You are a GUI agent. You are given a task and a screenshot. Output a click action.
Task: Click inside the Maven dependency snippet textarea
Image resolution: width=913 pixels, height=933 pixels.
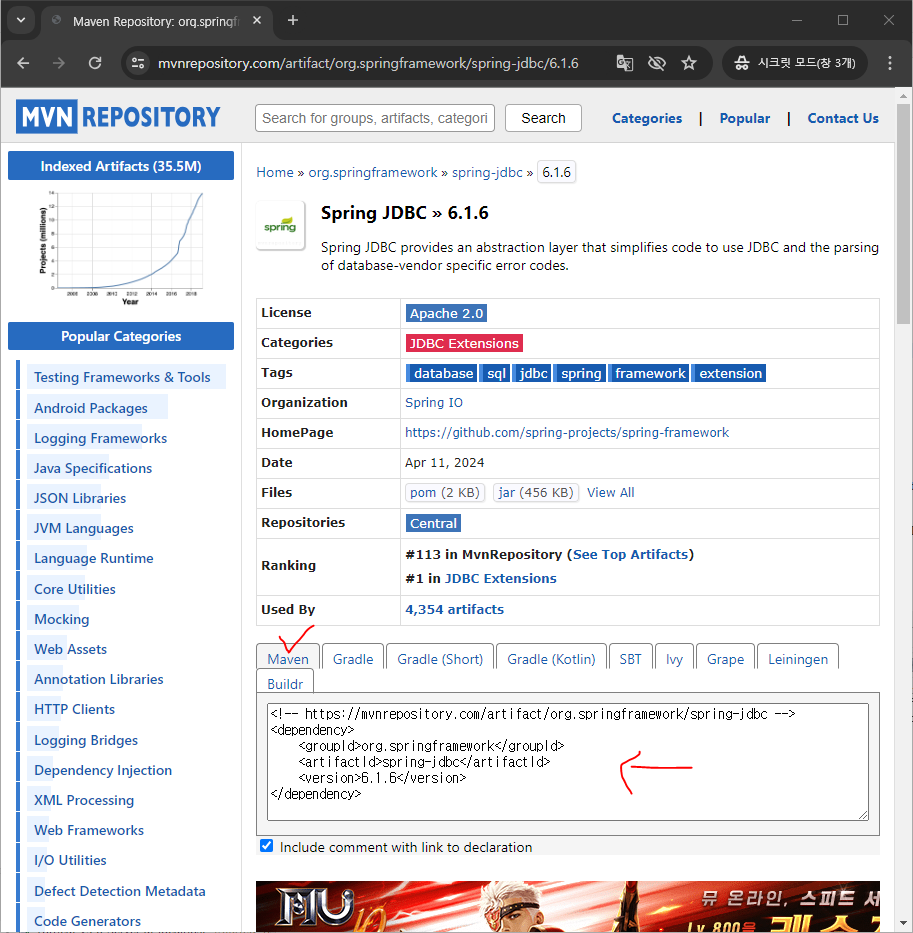(568, 762)
